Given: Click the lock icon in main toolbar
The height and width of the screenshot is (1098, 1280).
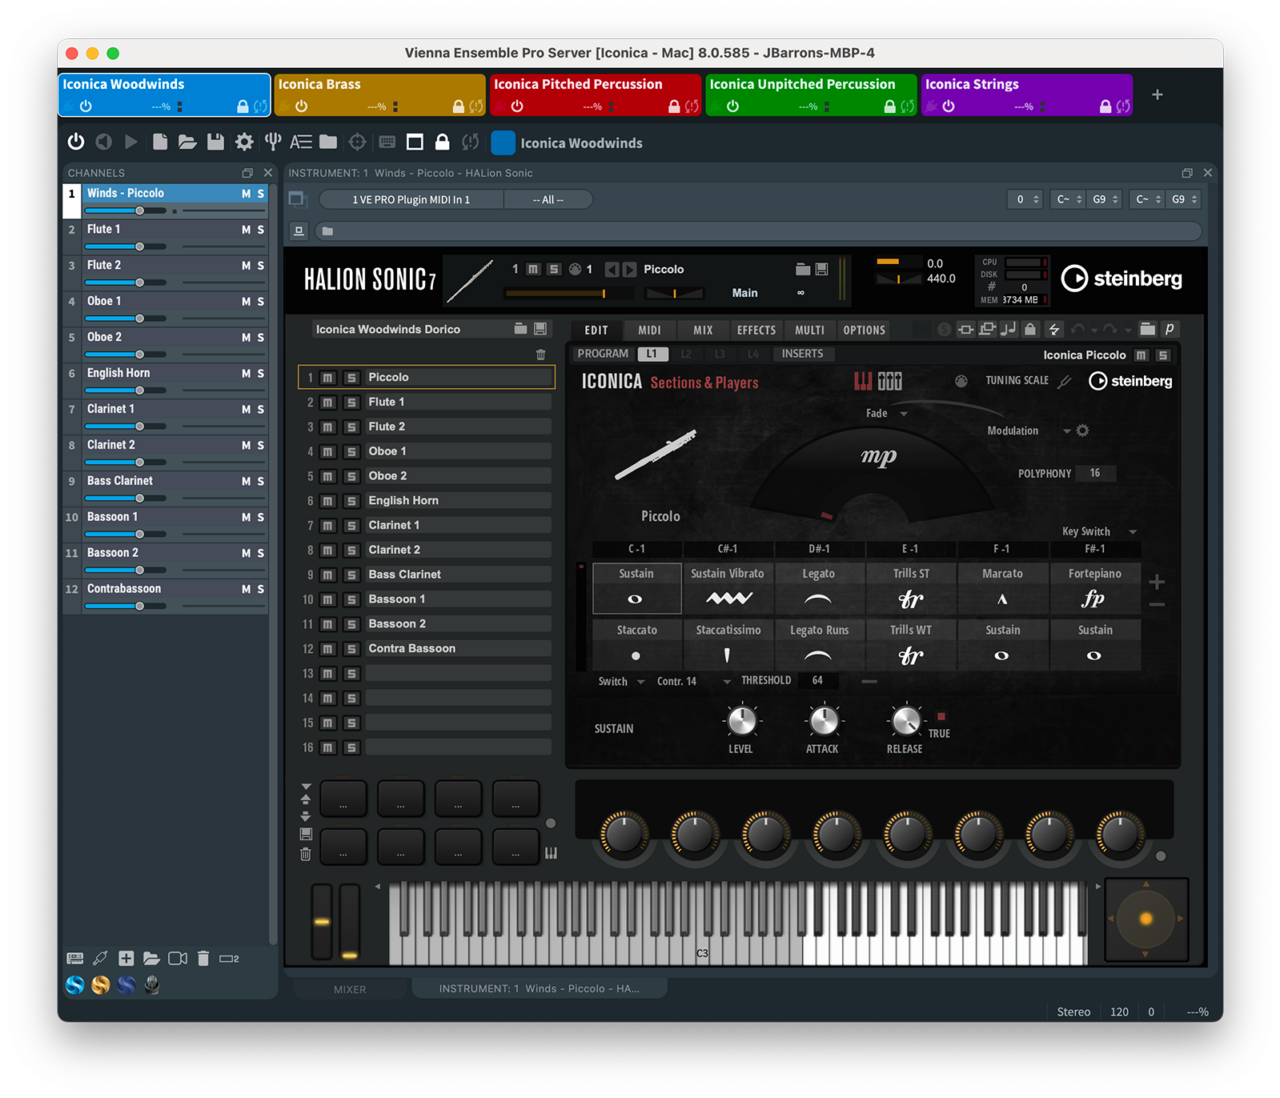Looking at the screenshot, I should click(x=442, y=142).
